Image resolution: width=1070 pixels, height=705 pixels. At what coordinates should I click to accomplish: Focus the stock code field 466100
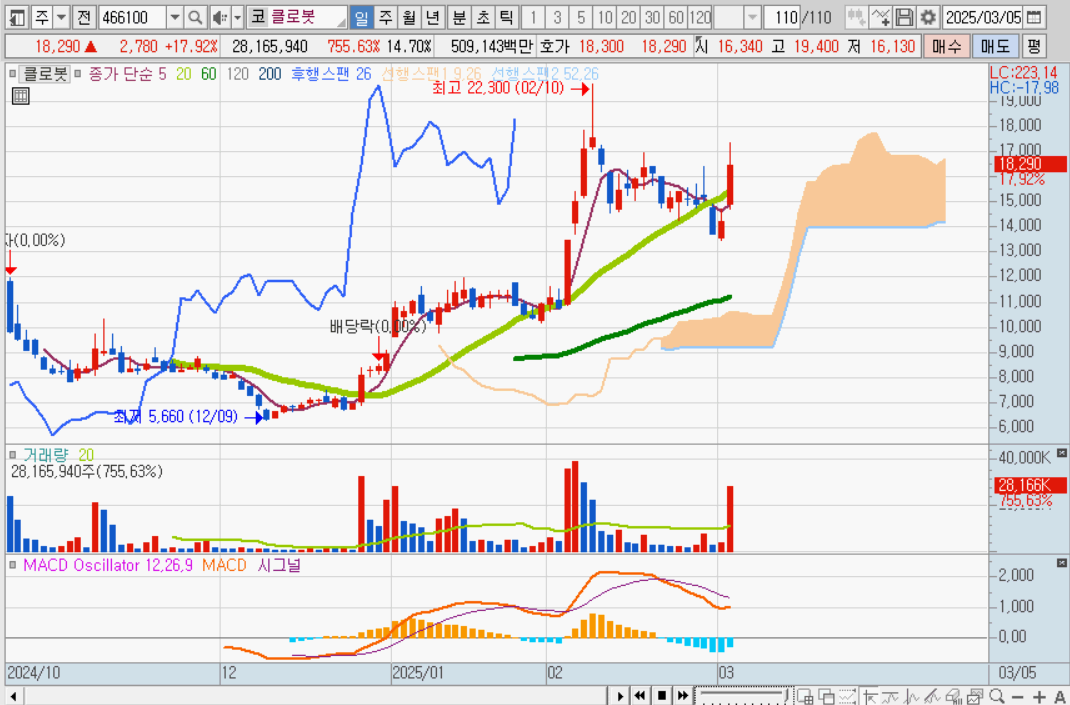coord(132,17)
